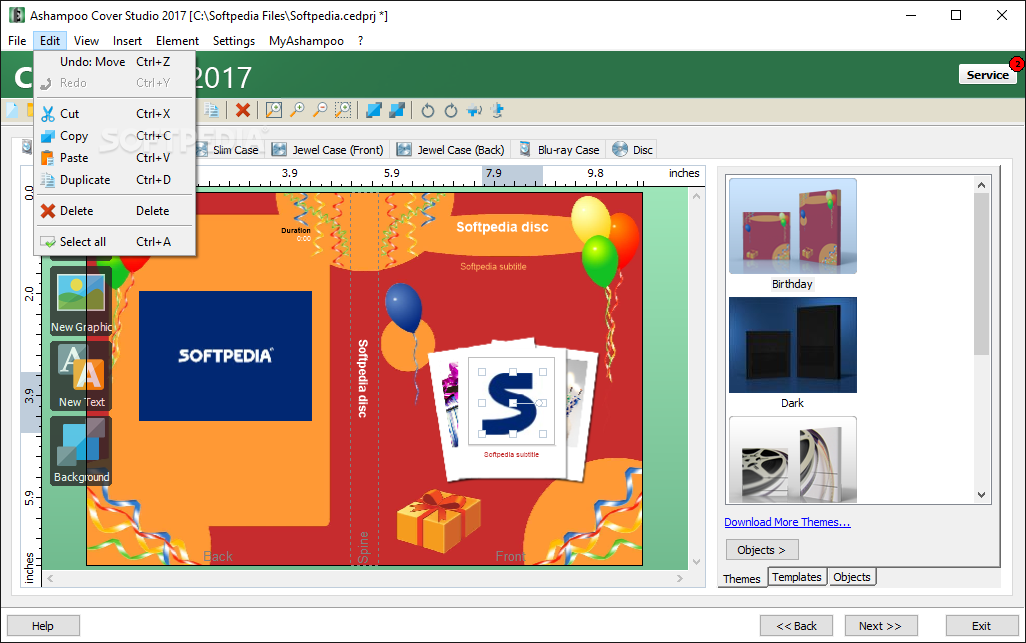1026x643 pixels.
Task: Click the 'Softpedia subtitle' text under title
Action: [x=493, y=267]
